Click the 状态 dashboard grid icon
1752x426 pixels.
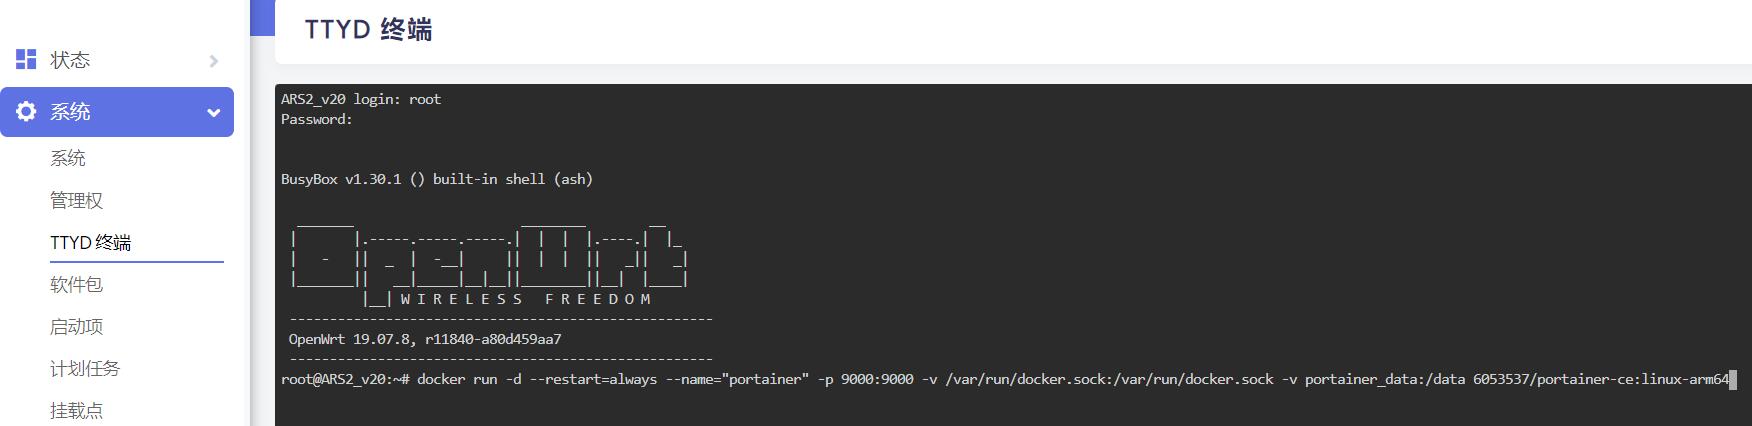click(26, 60)
